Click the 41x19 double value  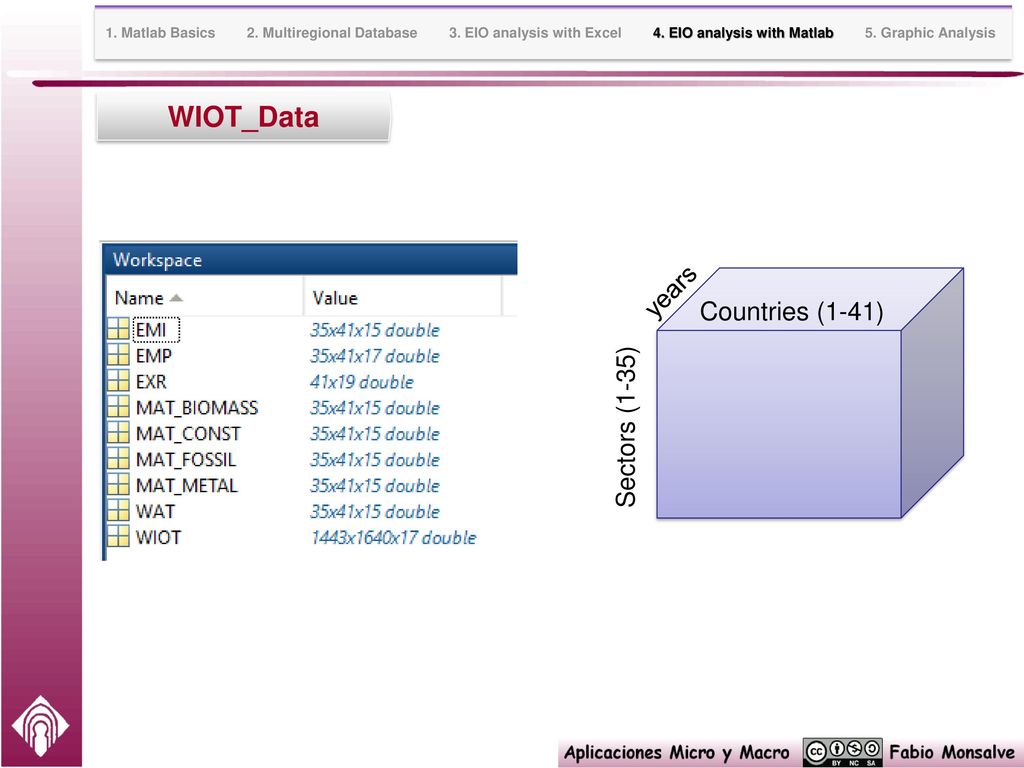362,381
